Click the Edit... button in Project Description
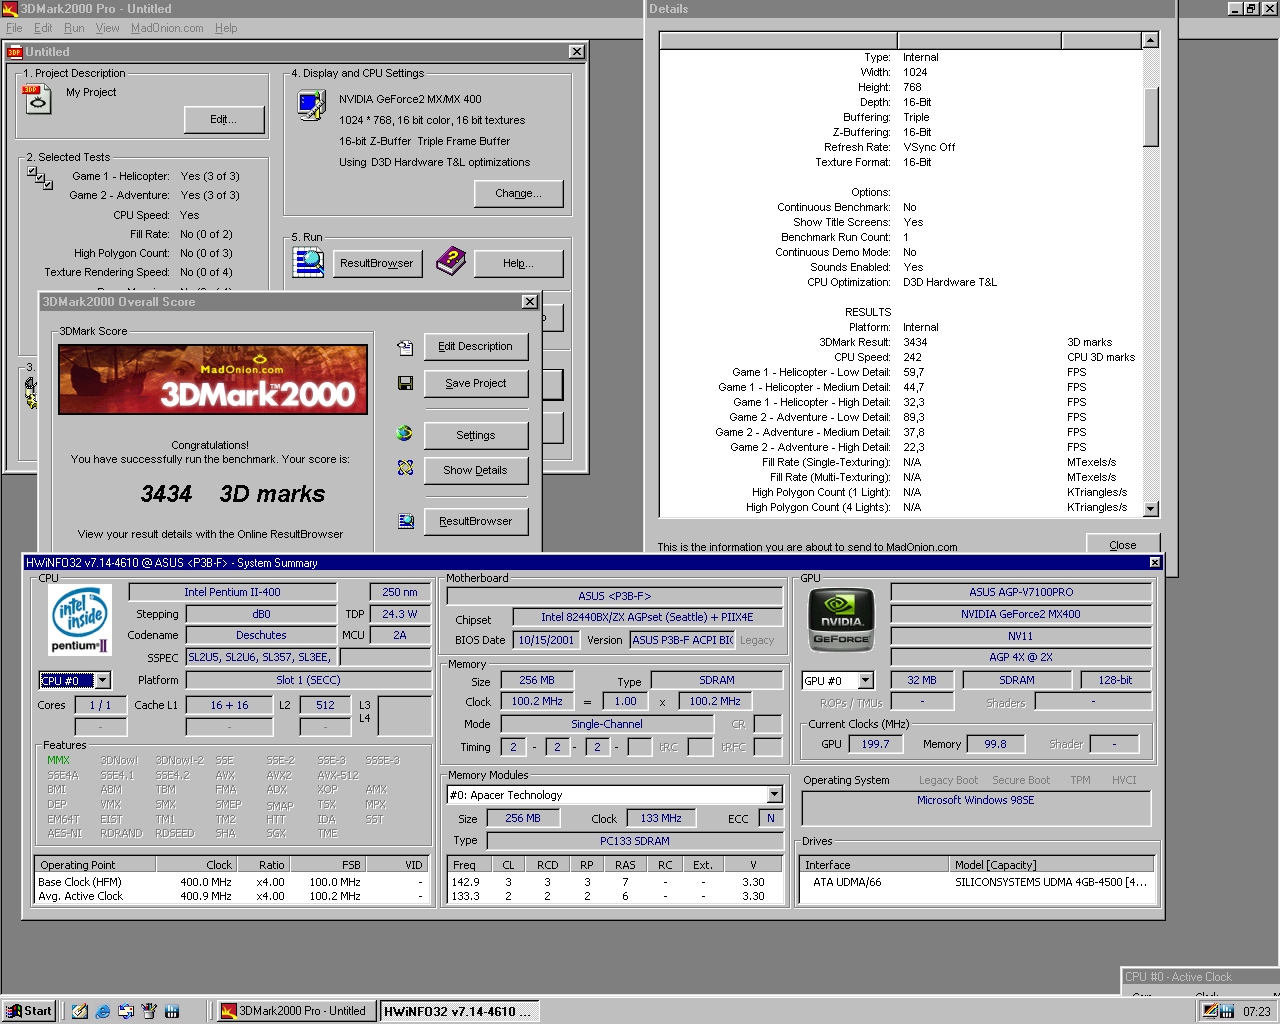The image size is (1280, 1024). (x=224, y=120)
